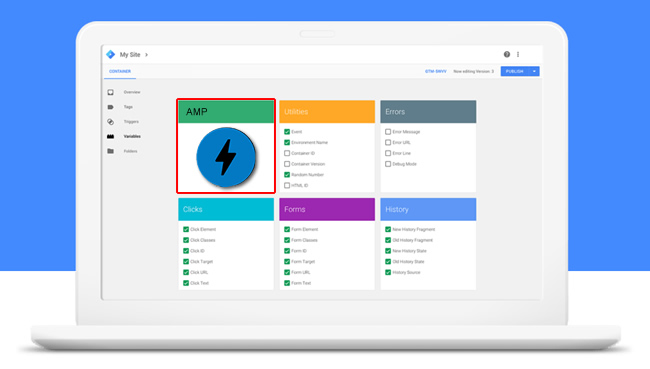Open the three-dot more options menu

click(518, 54)
